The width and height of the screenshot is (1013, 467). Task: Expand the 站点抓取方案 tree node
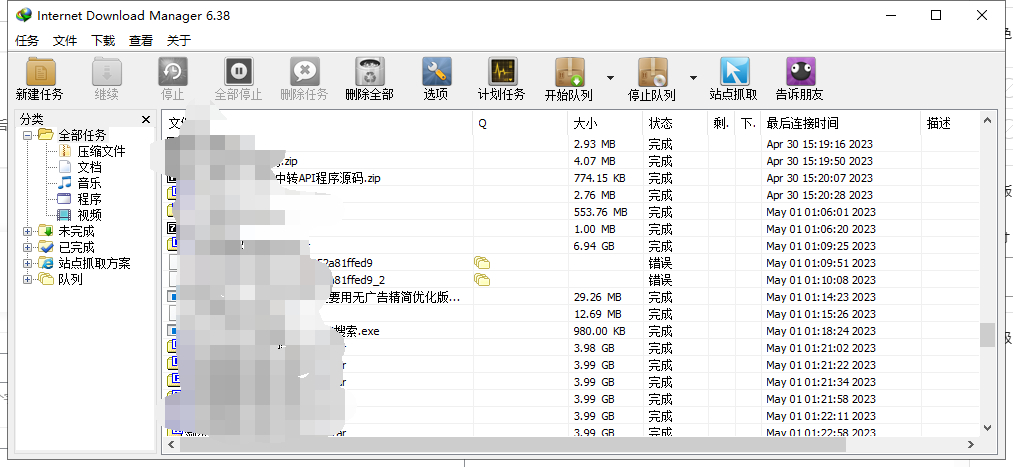(x=27, y=264)
